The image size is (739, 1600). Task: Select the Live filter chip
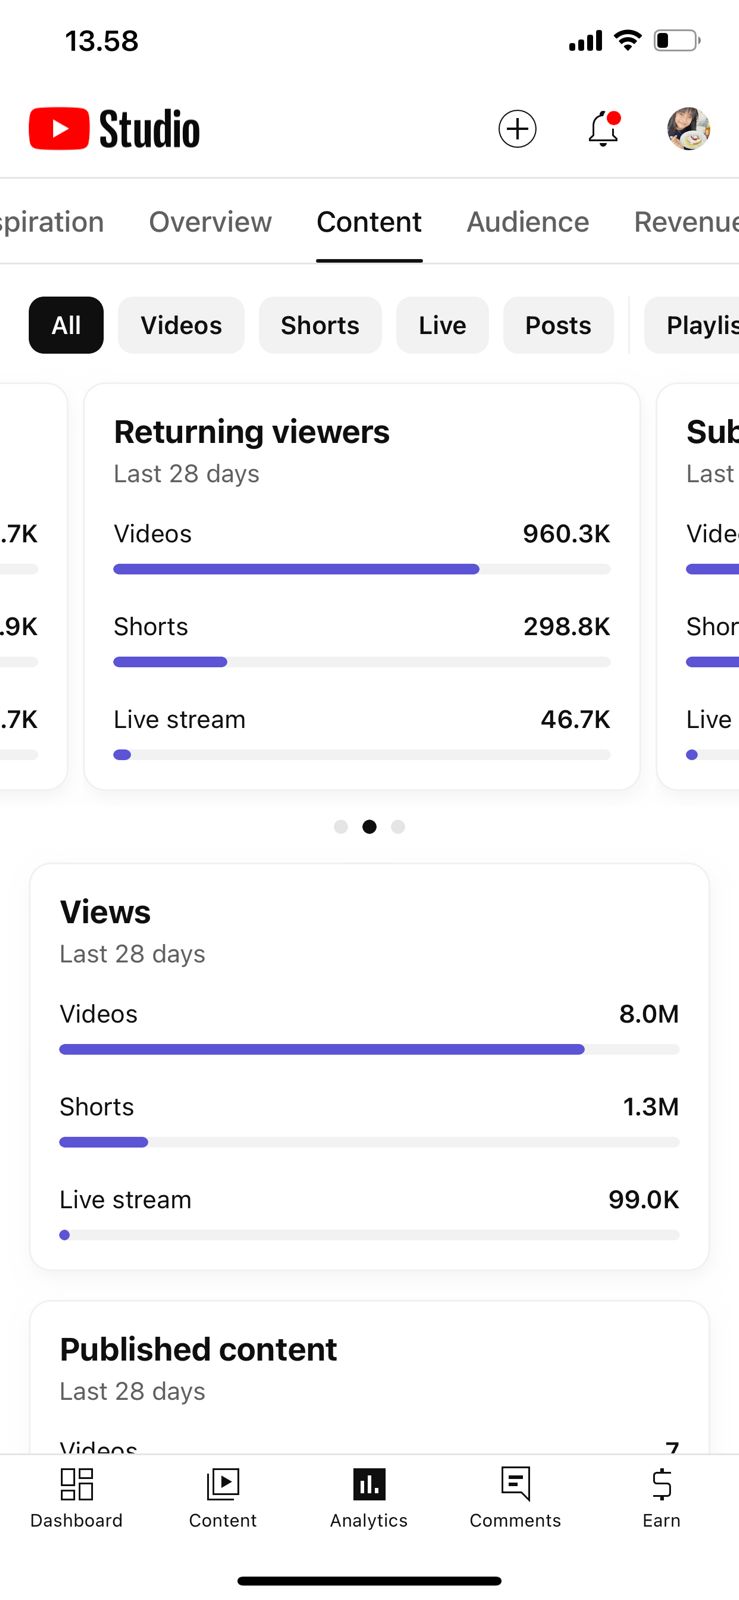click(x=442, y=325)
